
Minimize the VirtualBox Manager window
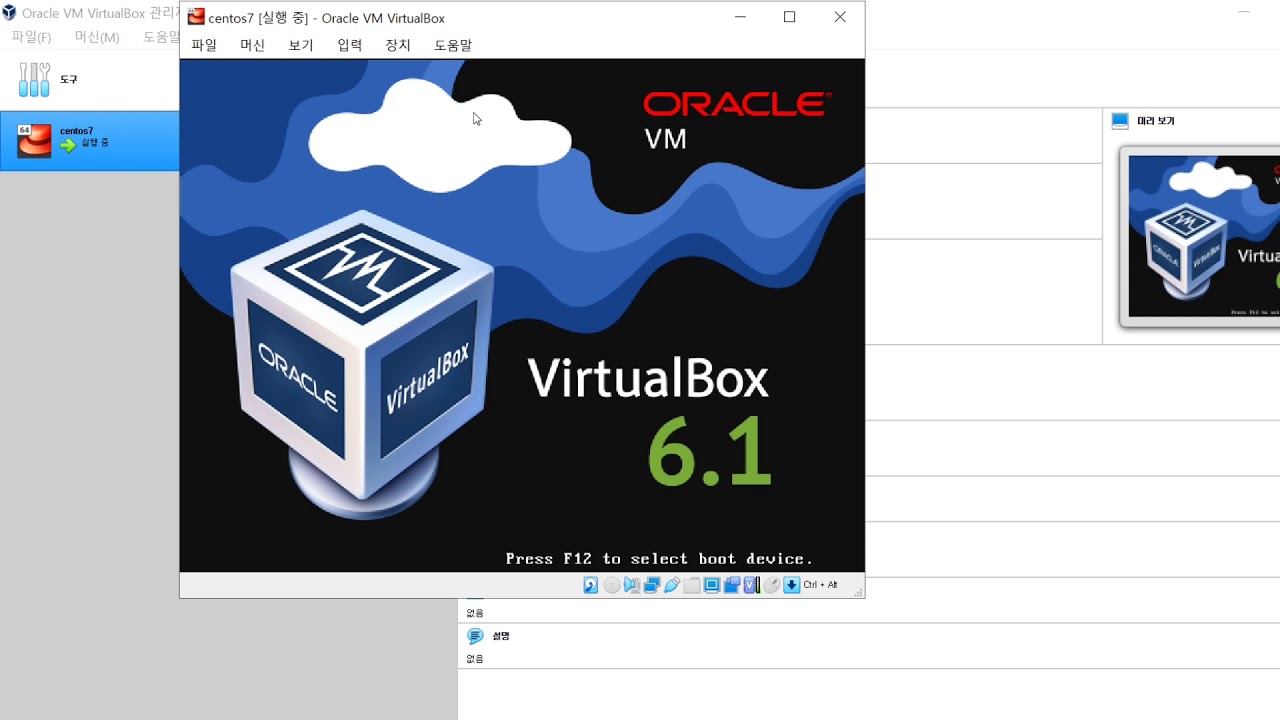(x=1244, y=12)
